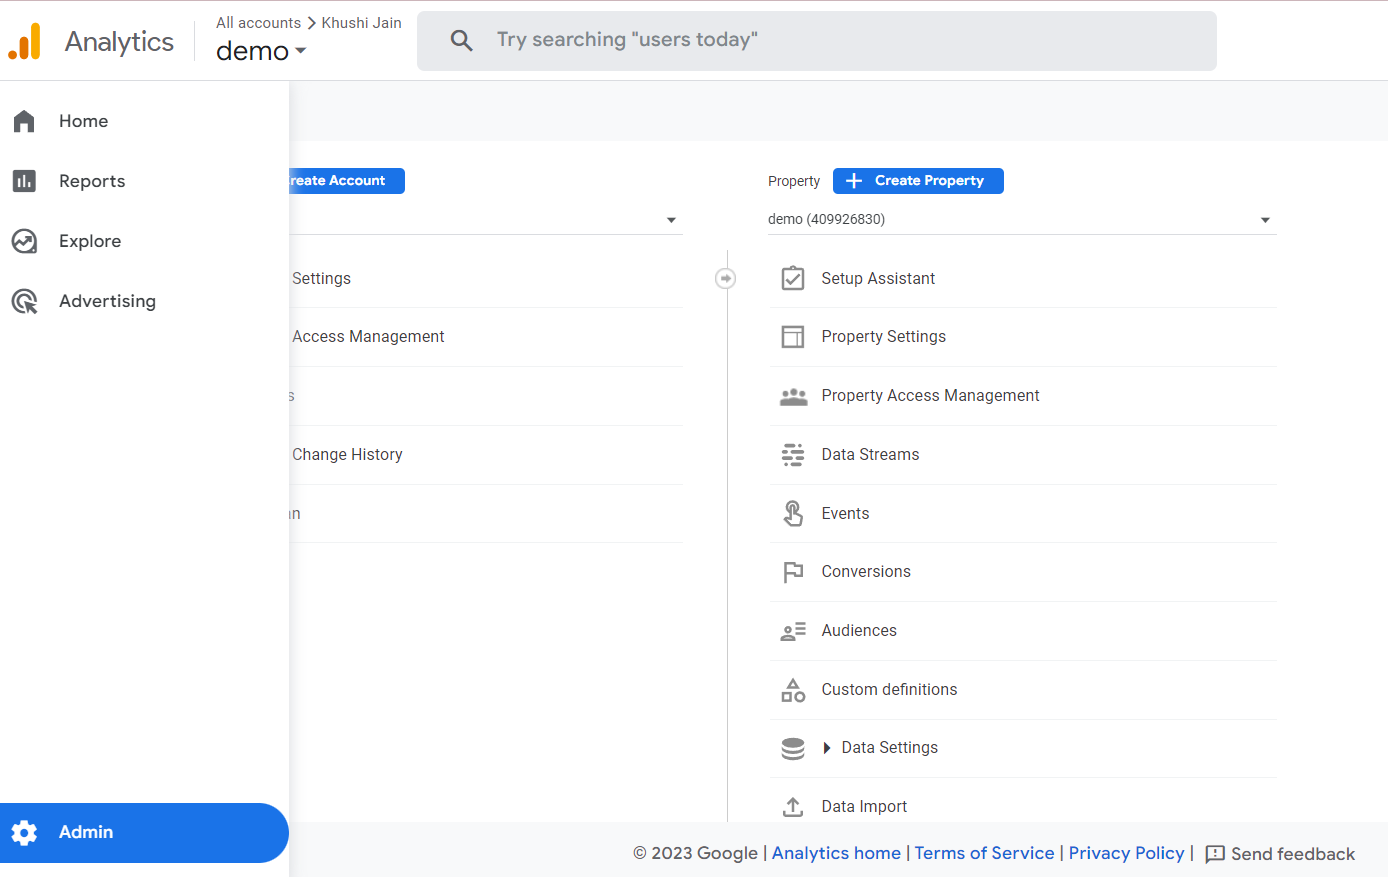Click the Events touch icon
This screenshot has width=1388, height=877.
792,513
